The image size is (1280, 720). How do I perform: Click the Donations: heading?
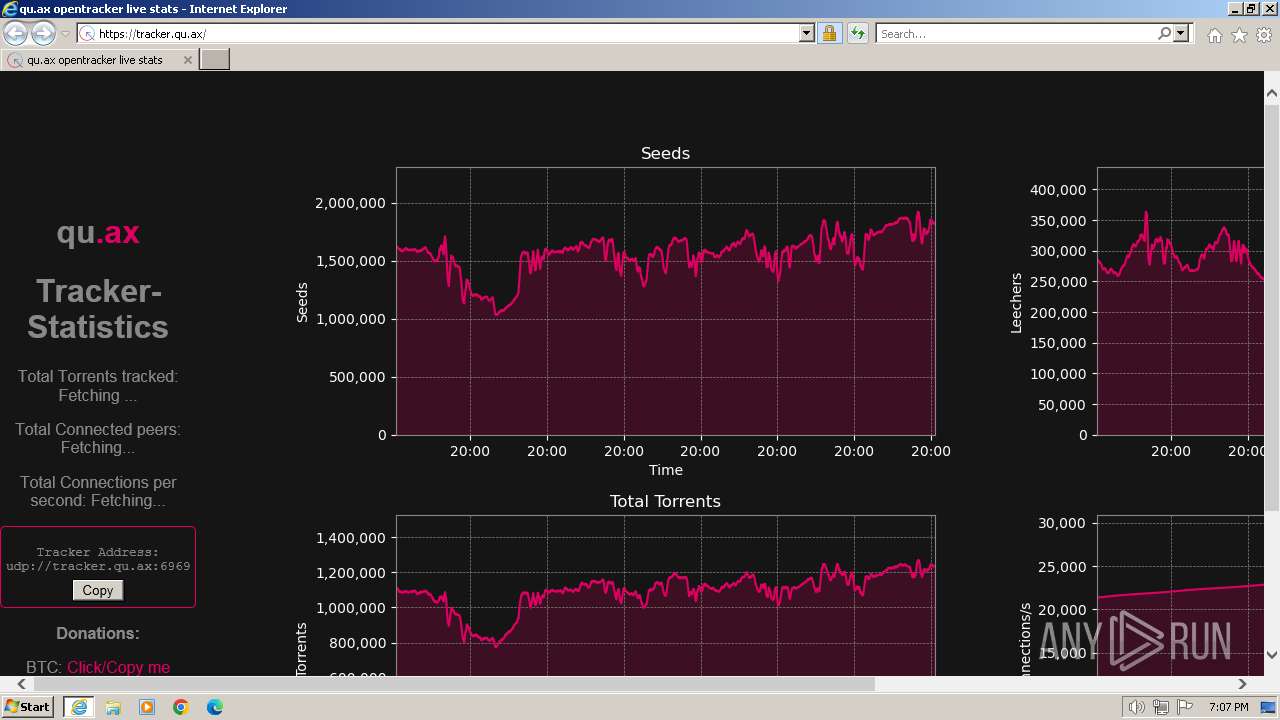coord(98,633)
